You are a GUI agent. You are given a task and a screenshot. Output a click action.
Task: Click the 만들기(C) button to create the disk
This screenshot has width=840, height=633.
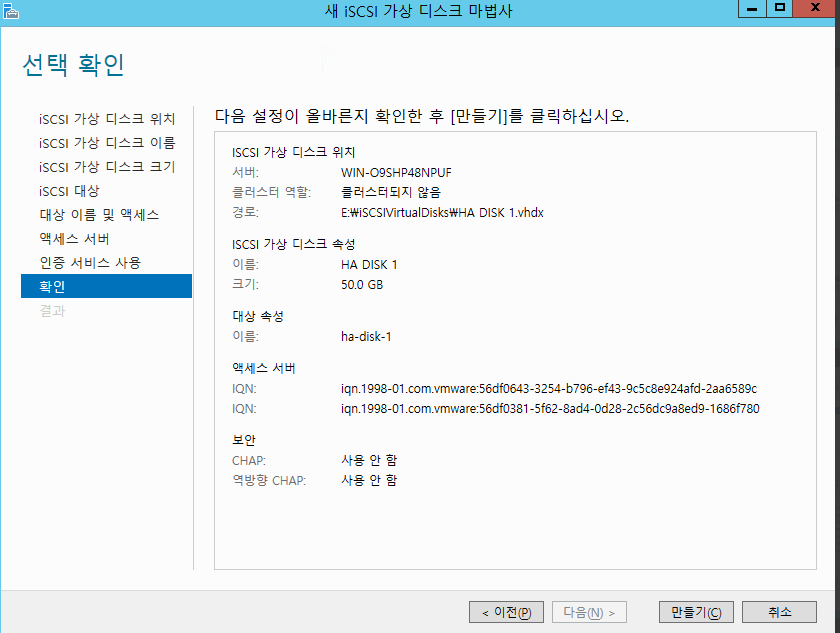pos(697,612)
